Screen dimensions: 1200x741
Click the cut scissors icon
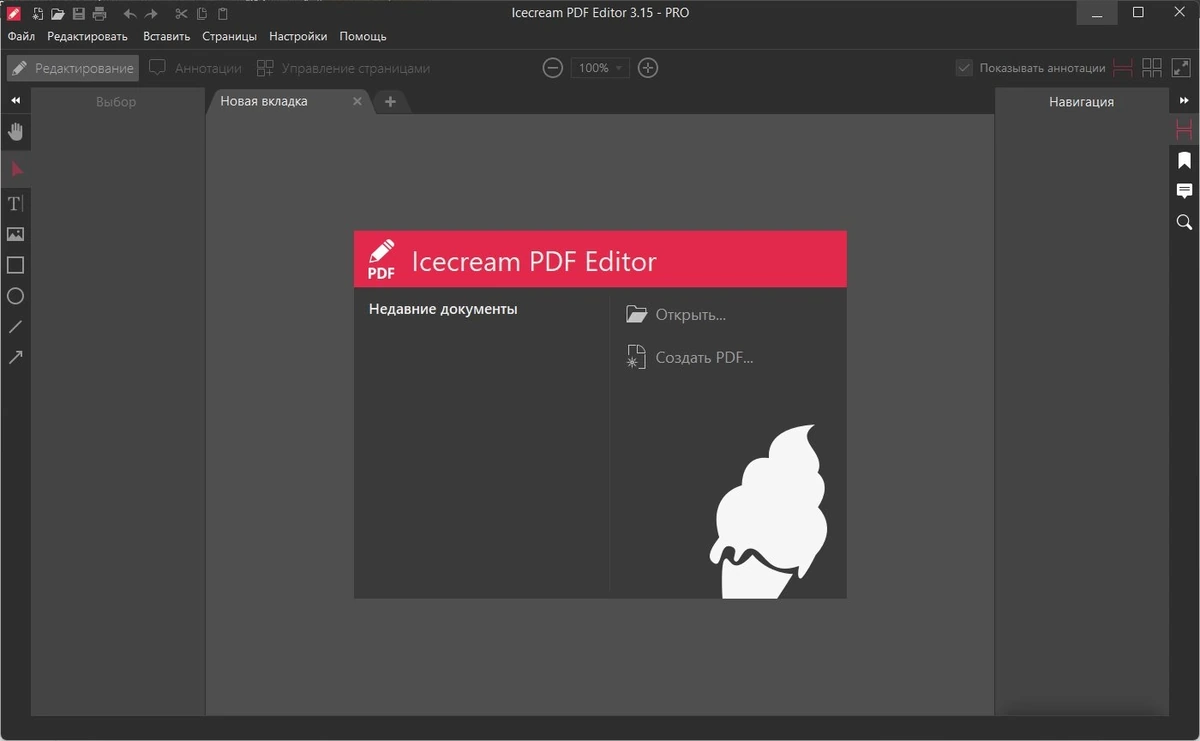point(181,14)
